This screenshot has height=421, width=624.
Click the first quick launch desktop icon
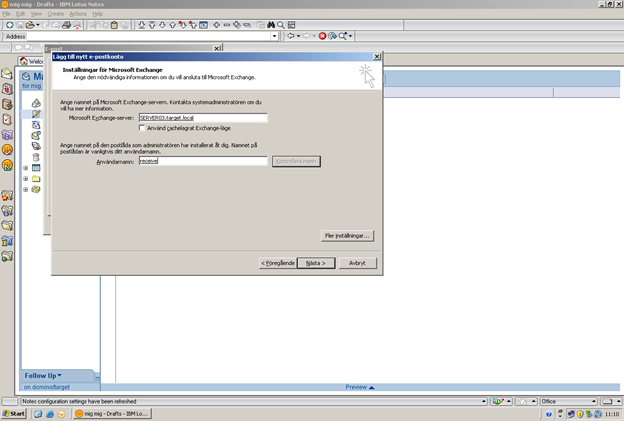(38, 414)
